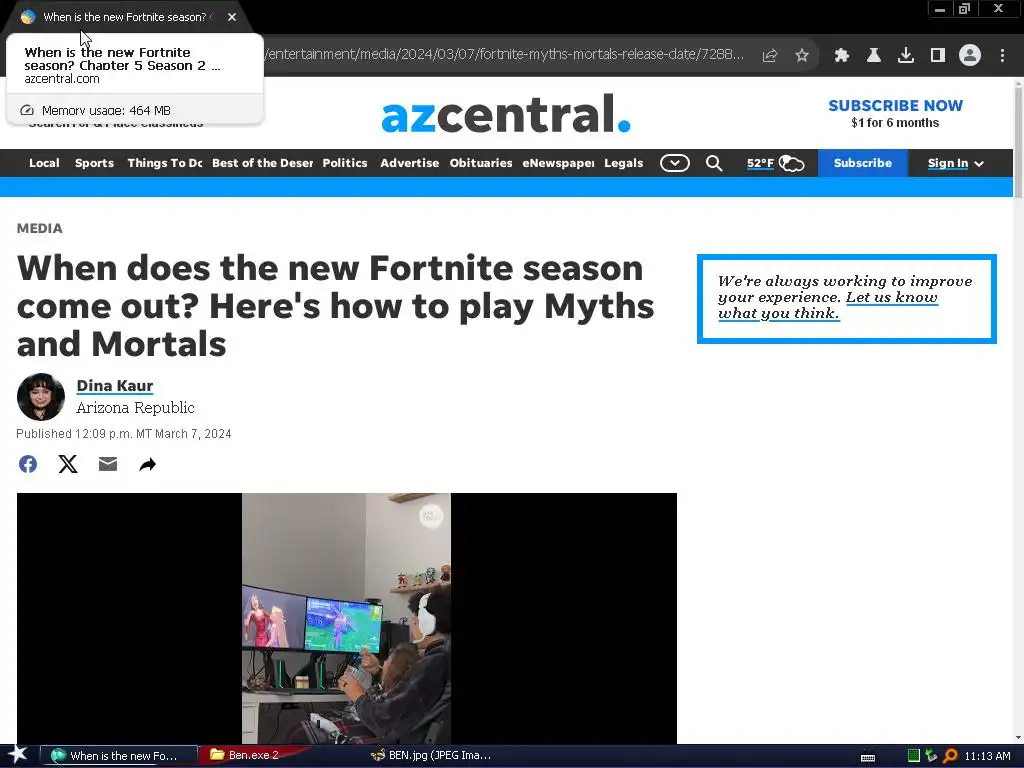Open the share arrow icon

pyautogui.click(x=148, y=464)
